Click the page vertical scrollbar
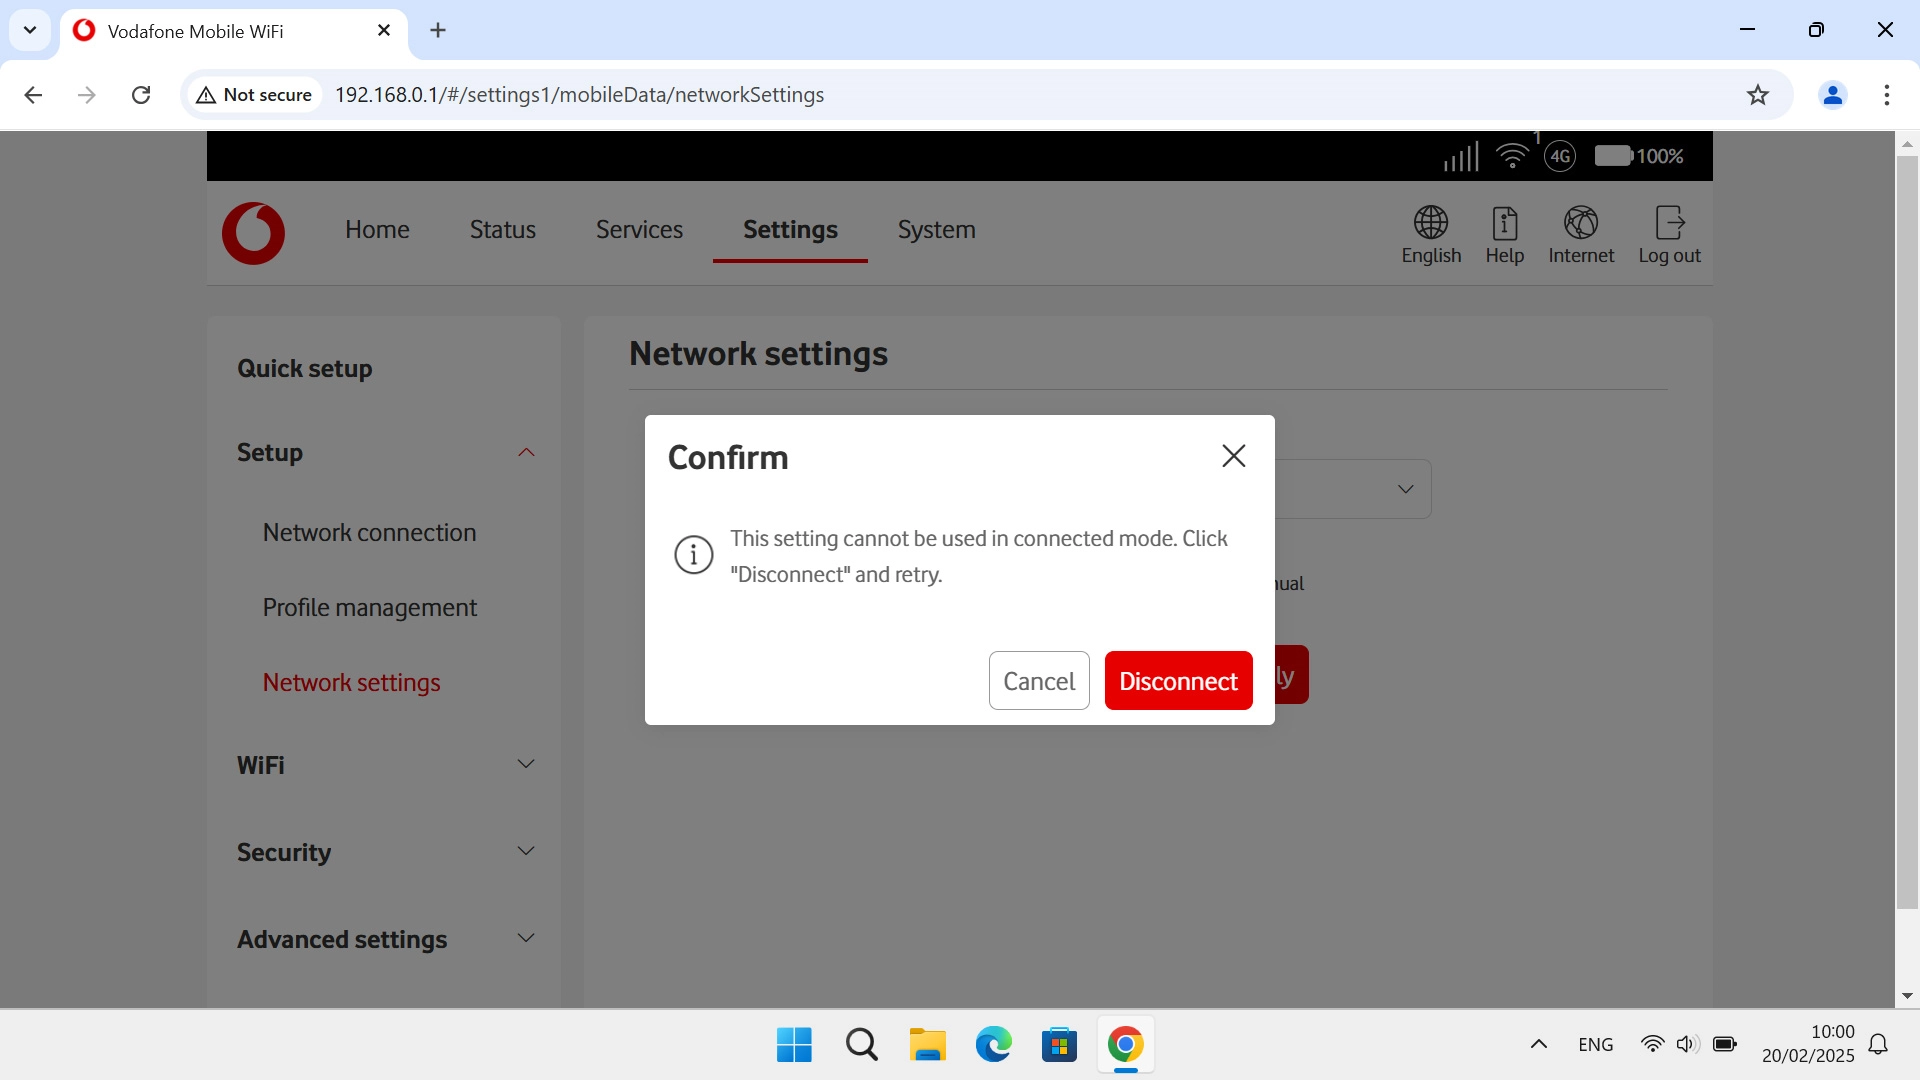Screen dimensions: 1920x1080 click(1906, 530)
